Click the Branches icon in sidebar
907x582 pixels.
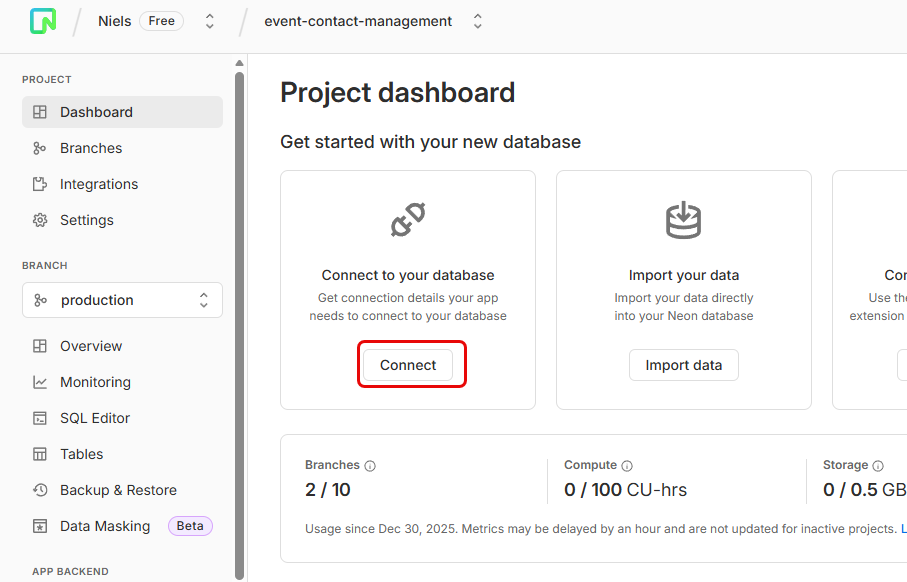[40, 148]
